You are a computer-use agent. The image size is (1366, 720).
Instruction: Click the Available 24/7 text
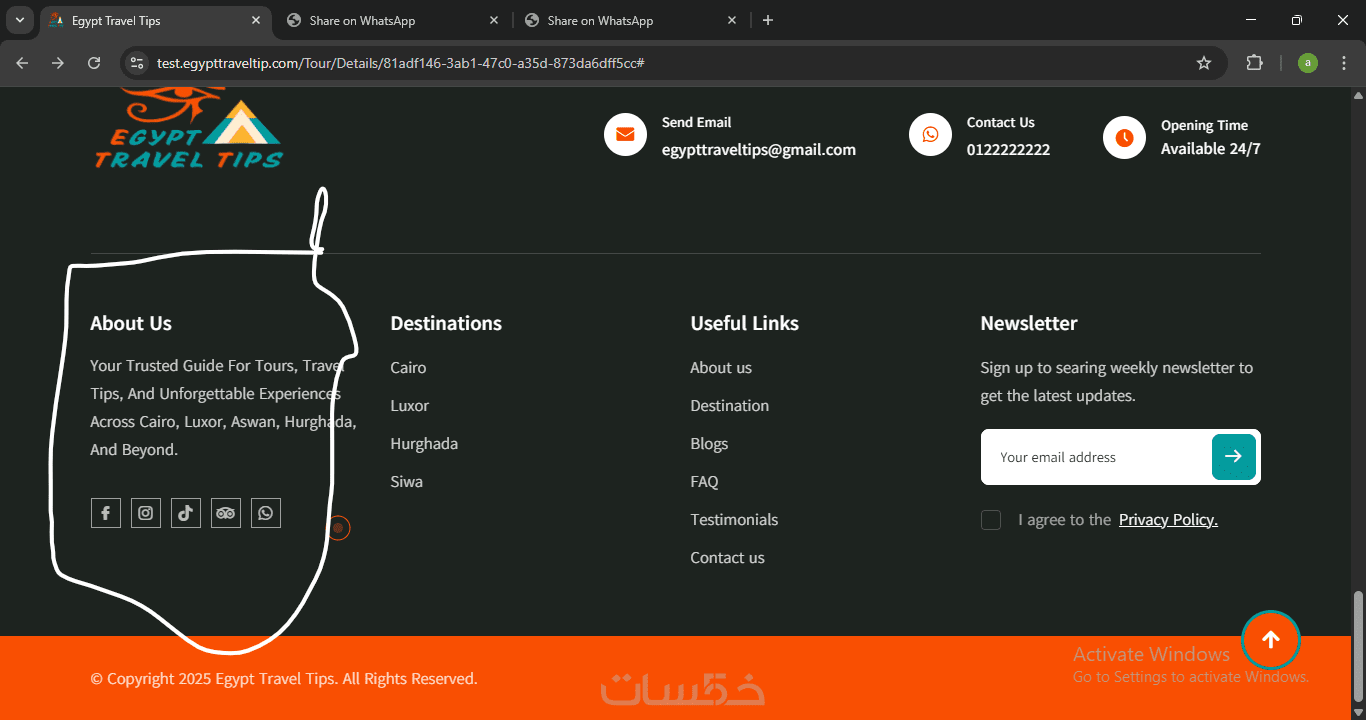tap(1211, 149)
